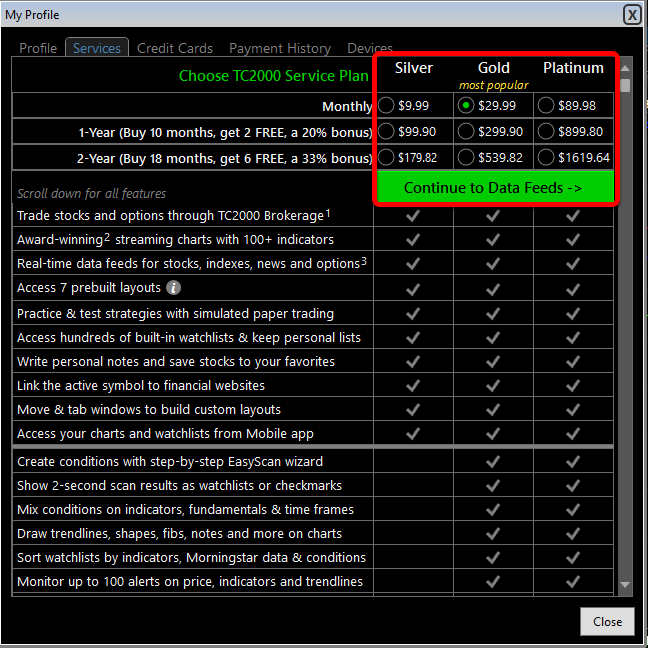Open the Payment History tab

click(x=280, y=48)
